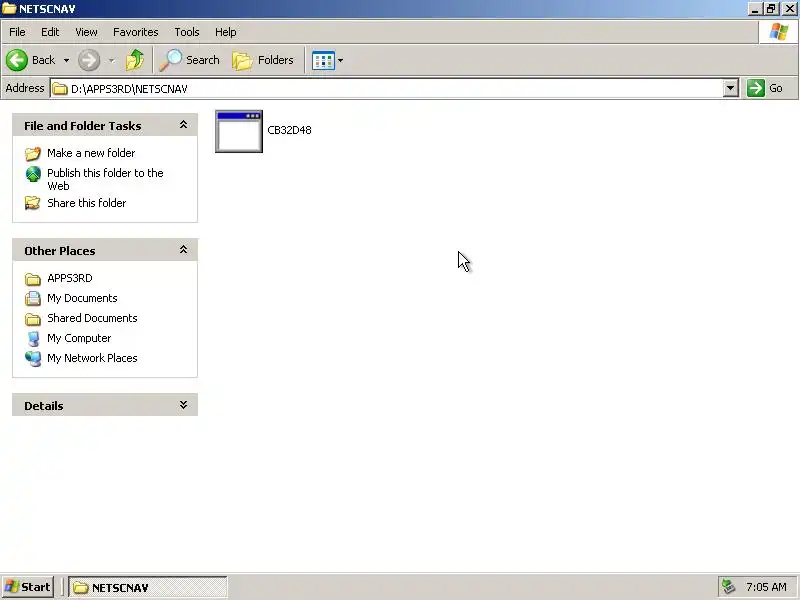800x600 pixels.
Task: Open the Search pane
Action: 189,60
